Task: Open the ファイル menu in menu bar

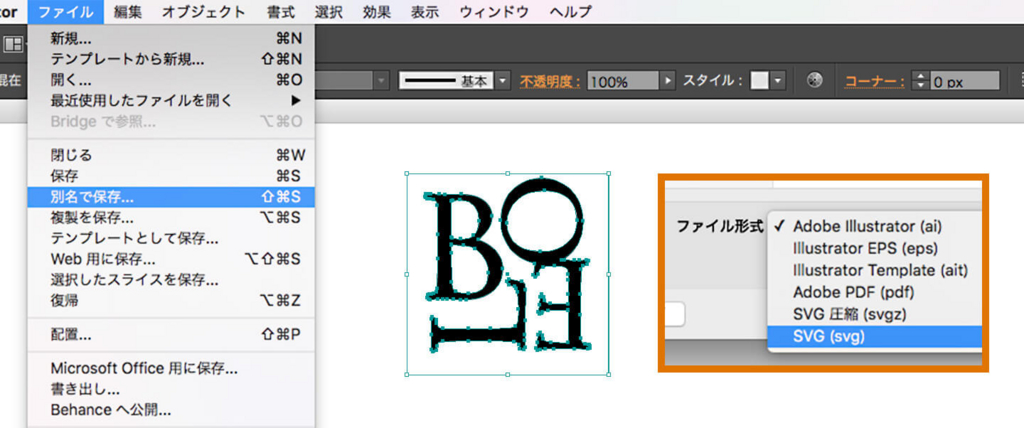Action: click(x=65, y=12)
